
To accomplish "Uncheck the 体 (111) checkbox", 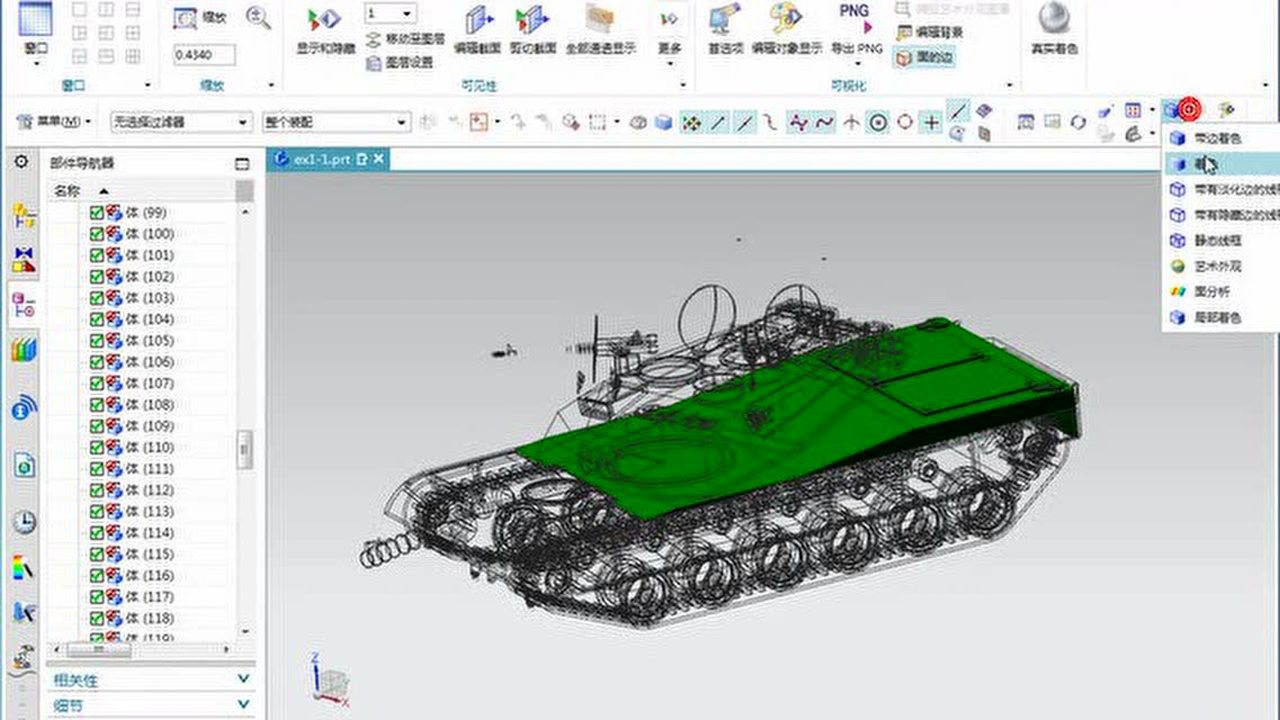I will click(96, 469).
